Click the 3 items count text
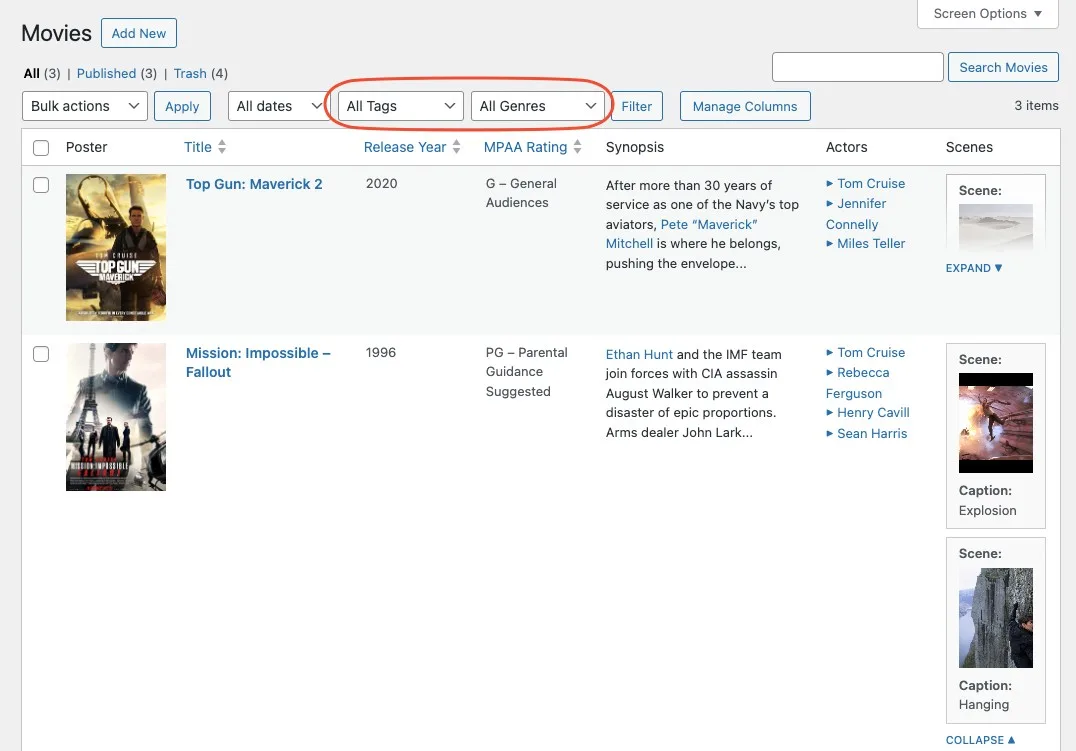1076x751 pixels. pos(1036,105)
